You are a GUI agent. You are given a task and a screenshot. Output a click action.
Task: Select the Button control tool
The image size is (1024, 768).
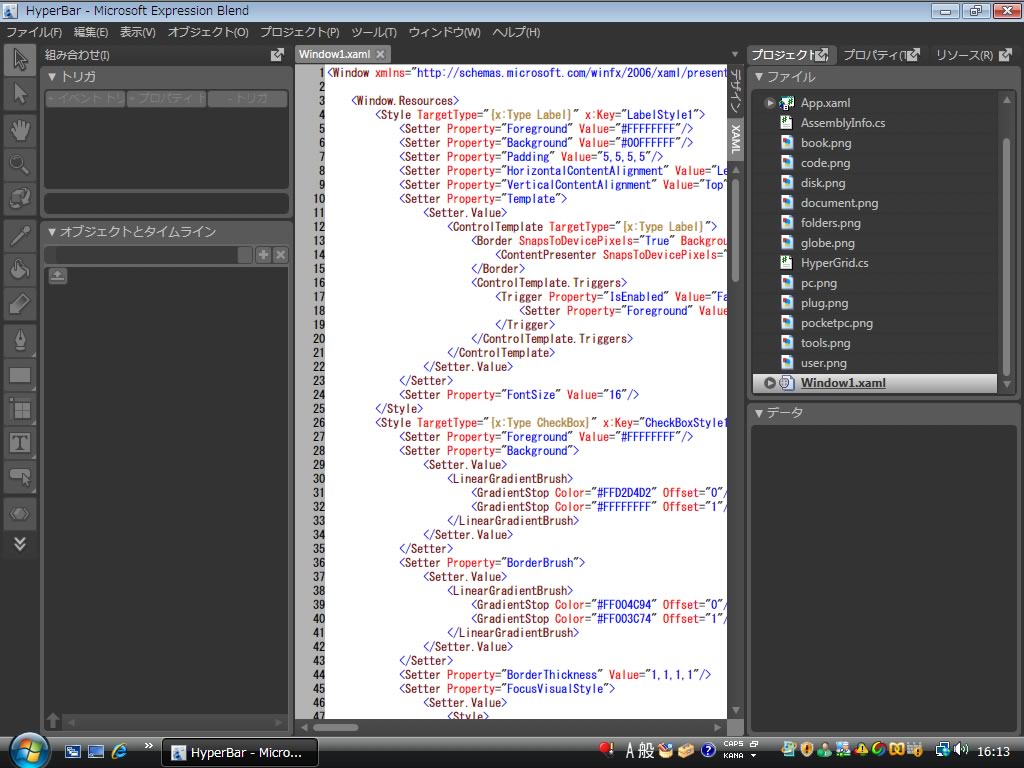click(20, 478)
